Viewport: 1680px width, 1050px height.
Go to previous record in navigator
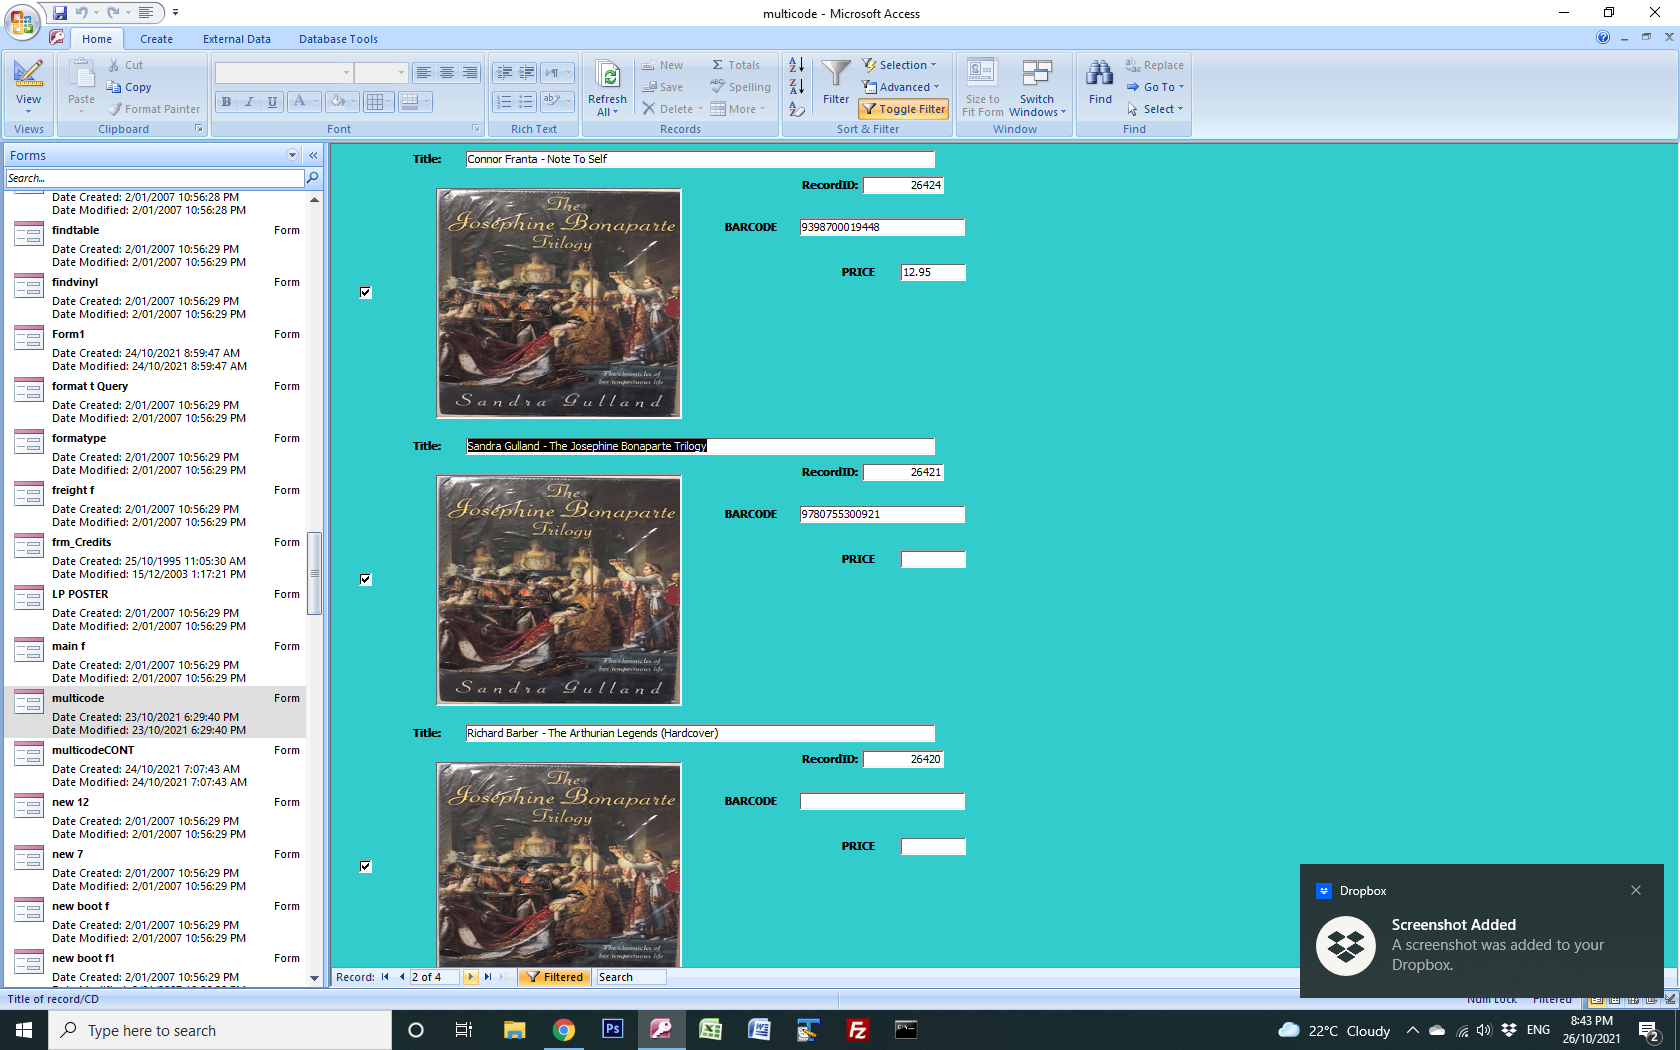[402, 977]
